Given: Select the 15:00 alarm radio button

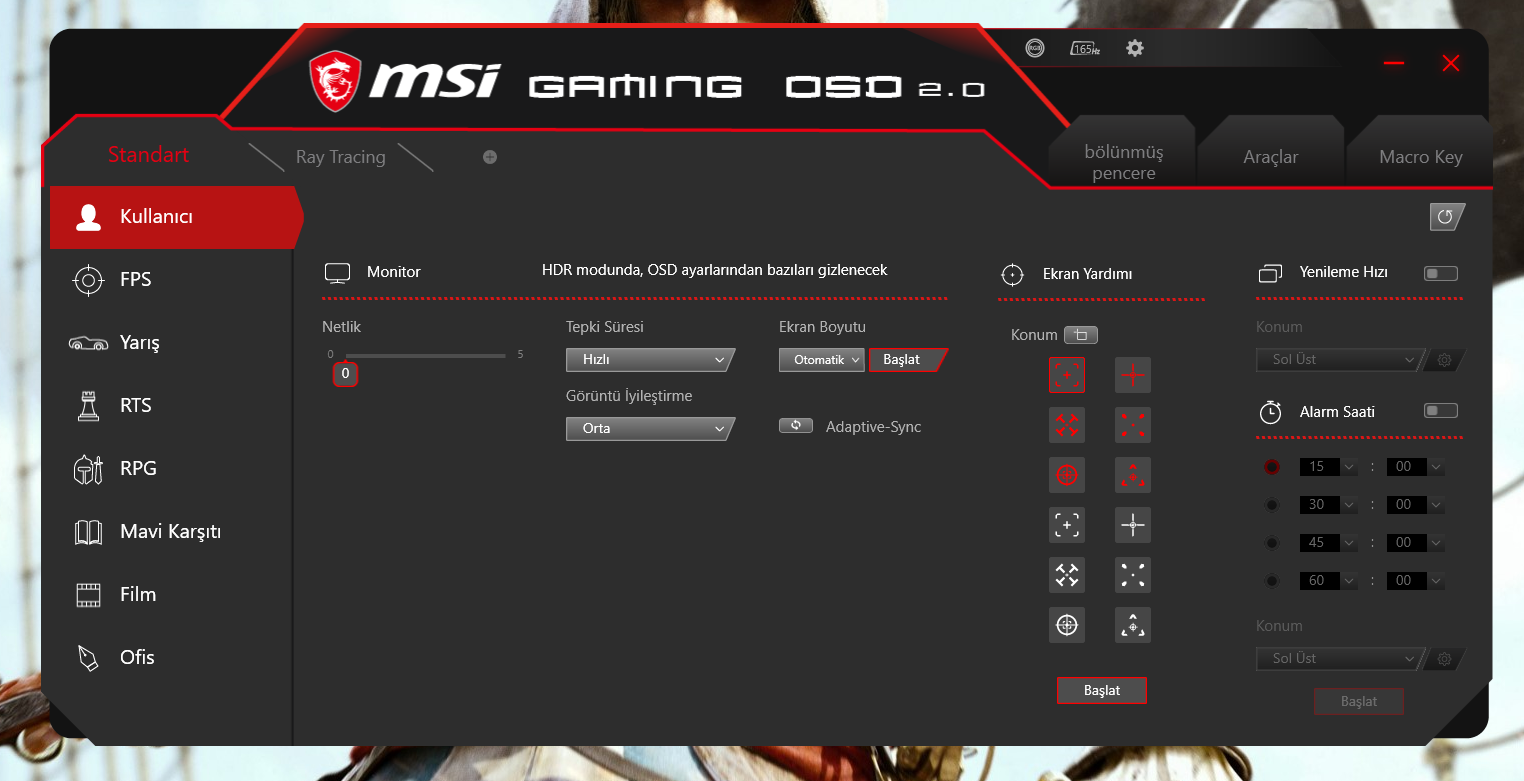Looking at the screenshot, I should (x=1272, y=467).
